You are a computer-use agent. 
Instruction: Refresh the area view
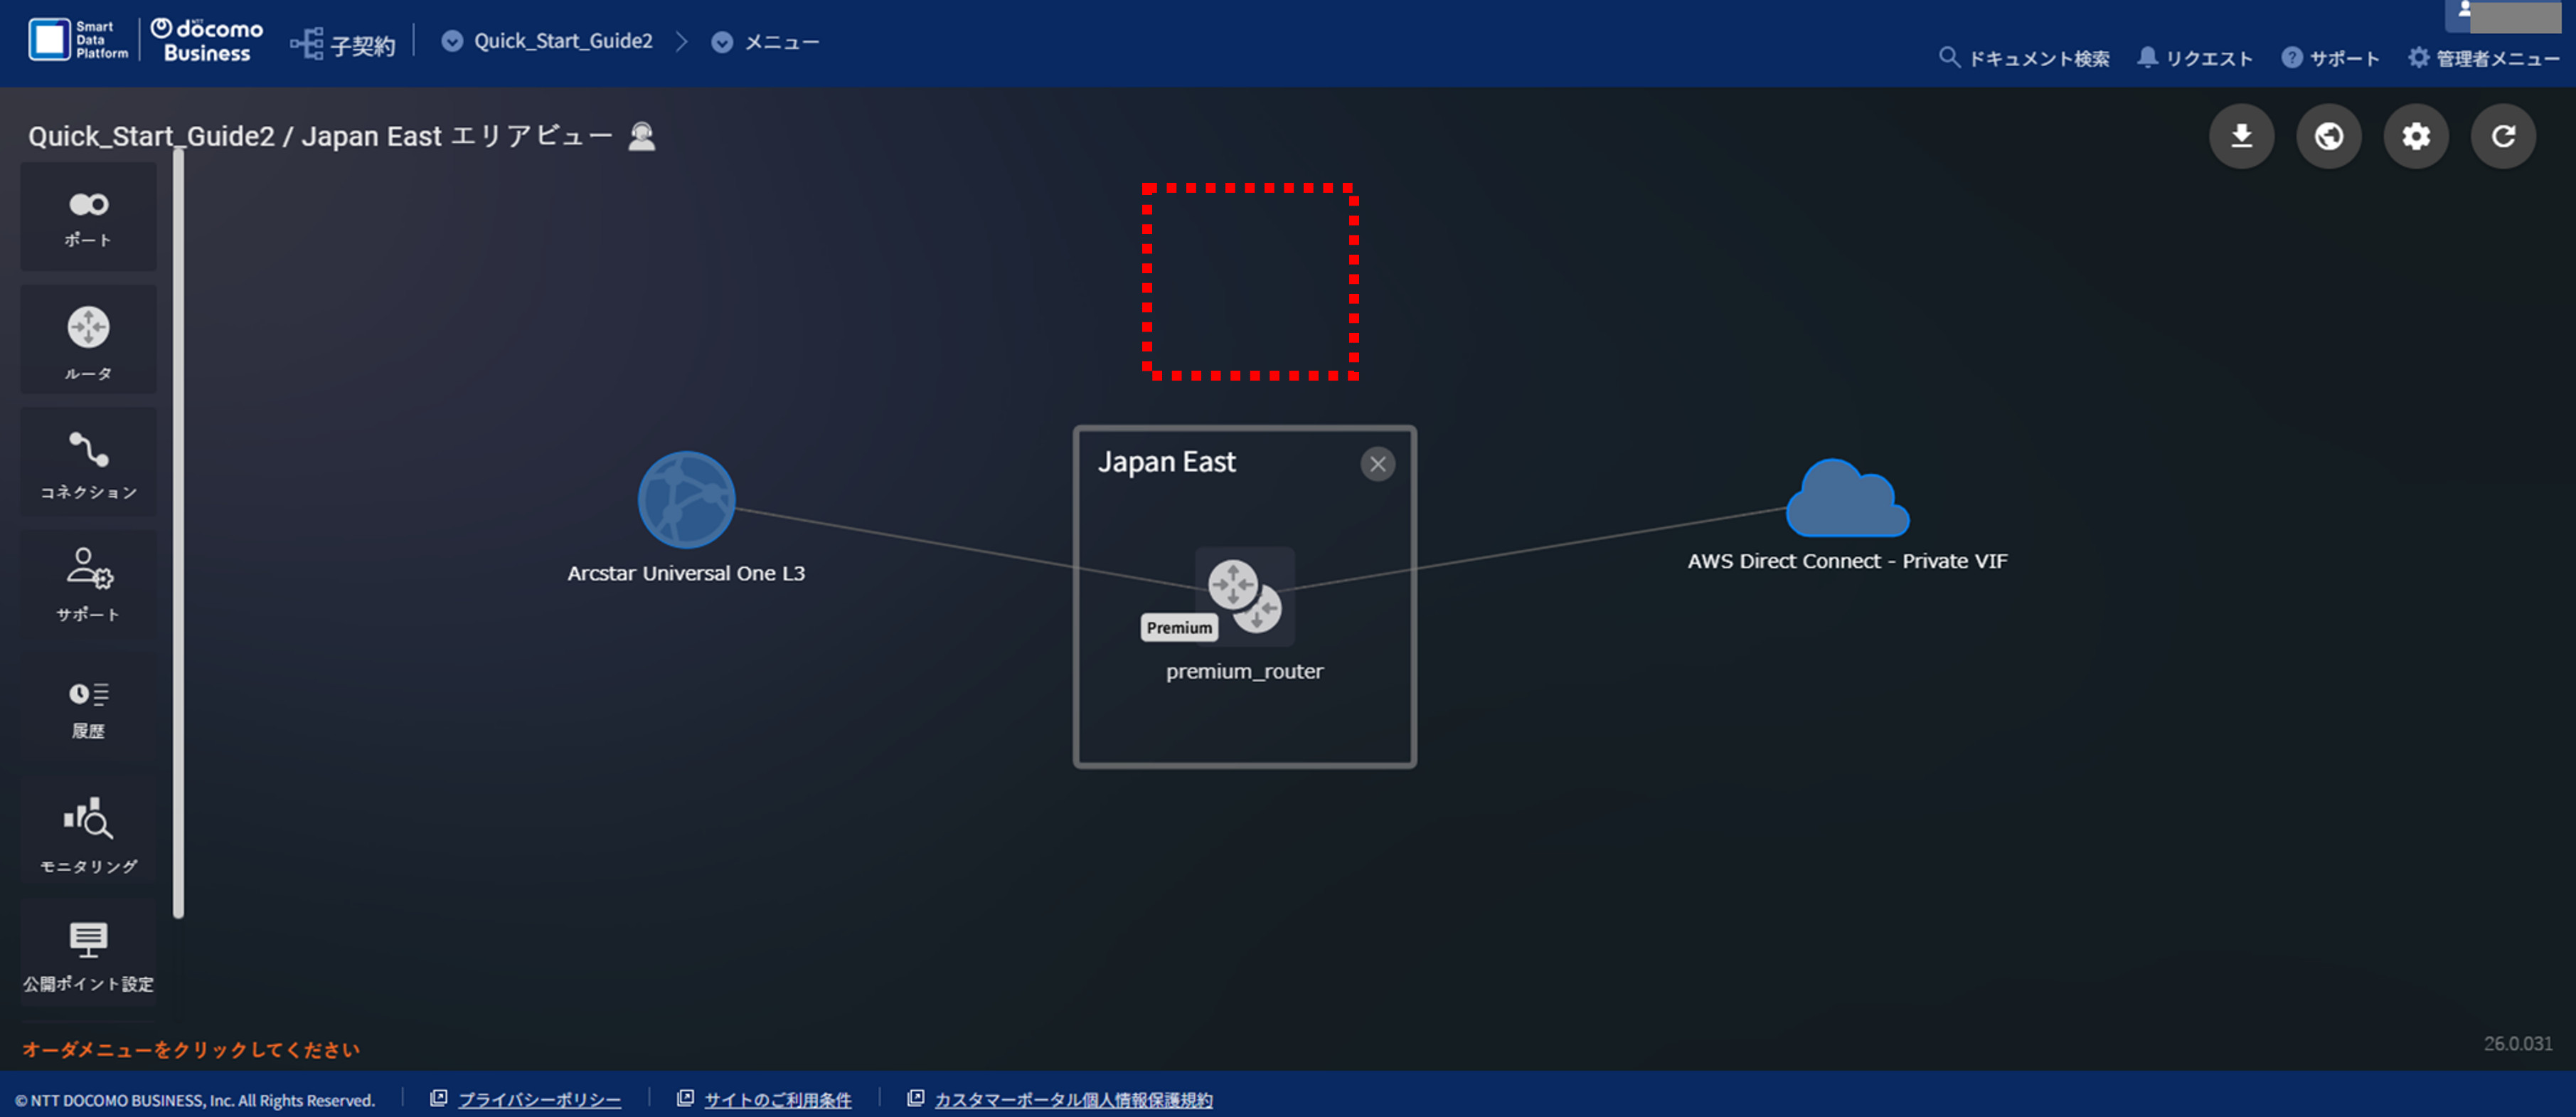(2502, 136)
